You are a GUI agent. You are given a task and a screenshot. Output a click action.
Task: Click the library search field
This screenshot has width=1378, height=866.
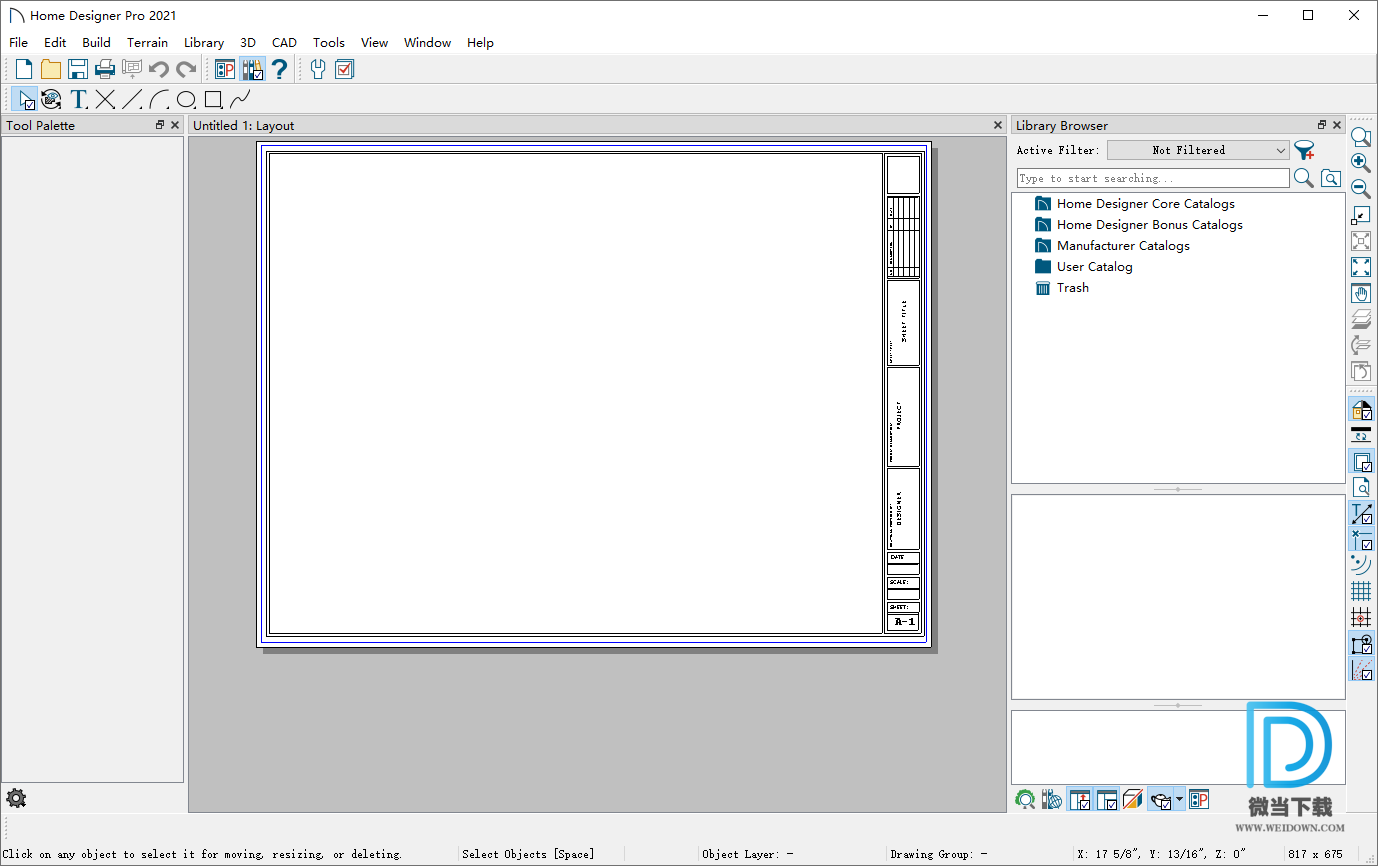[x=1153, y=178]
